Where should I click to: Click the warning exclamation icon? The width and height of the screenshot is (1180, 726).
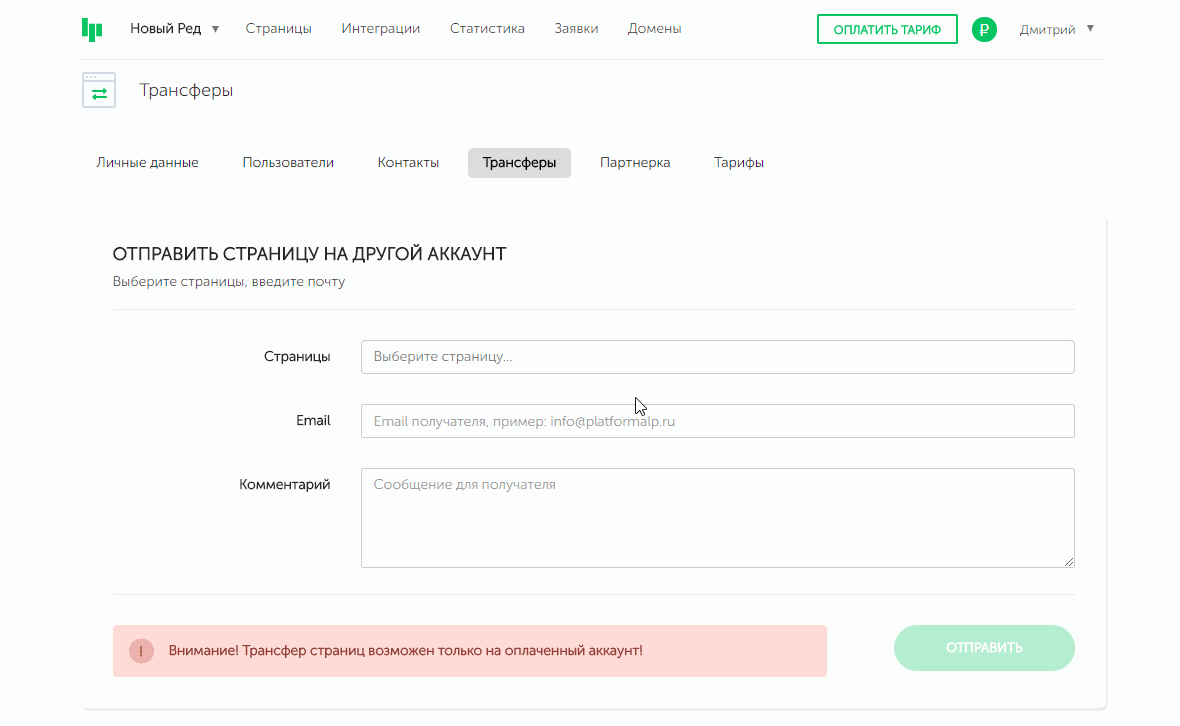(x=141, y=651)
